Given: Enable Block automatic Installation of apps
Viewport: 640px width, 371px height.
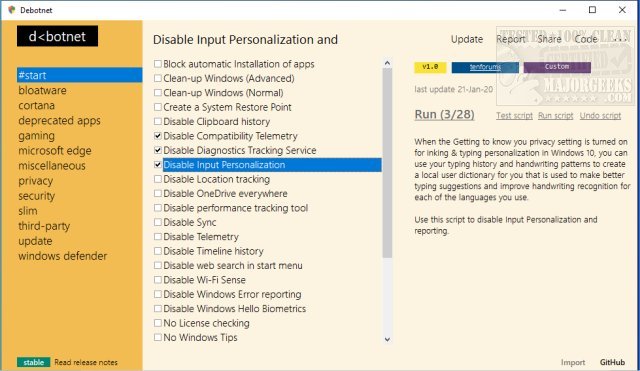Looking at the screenshot, I should pyautogui.click(x=158, y=64).
